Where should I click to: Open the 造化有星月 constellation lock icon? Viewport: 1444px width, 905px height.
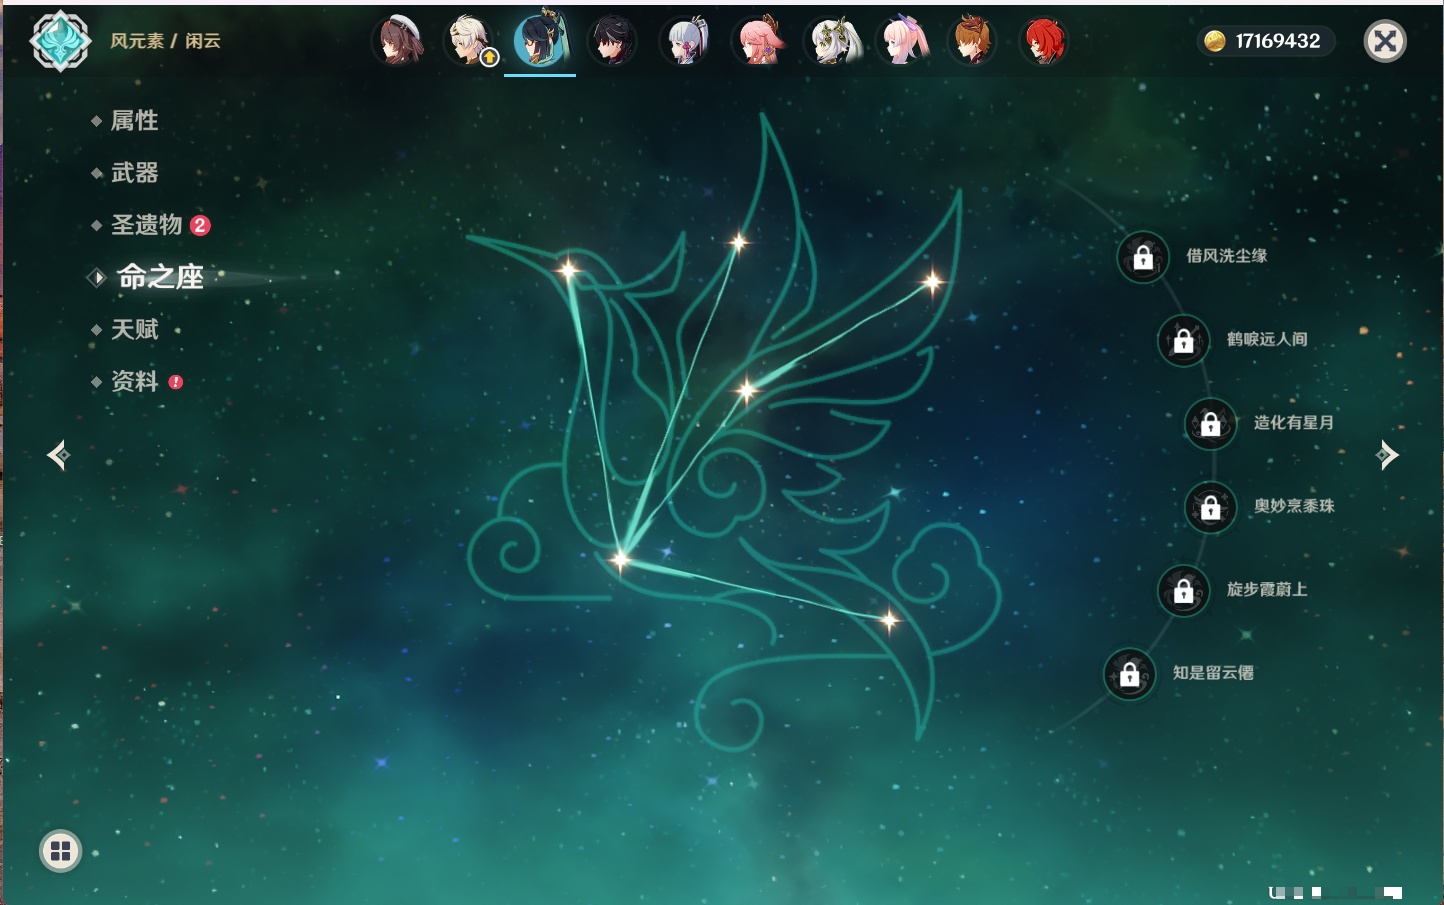[x=1210, y=423]
